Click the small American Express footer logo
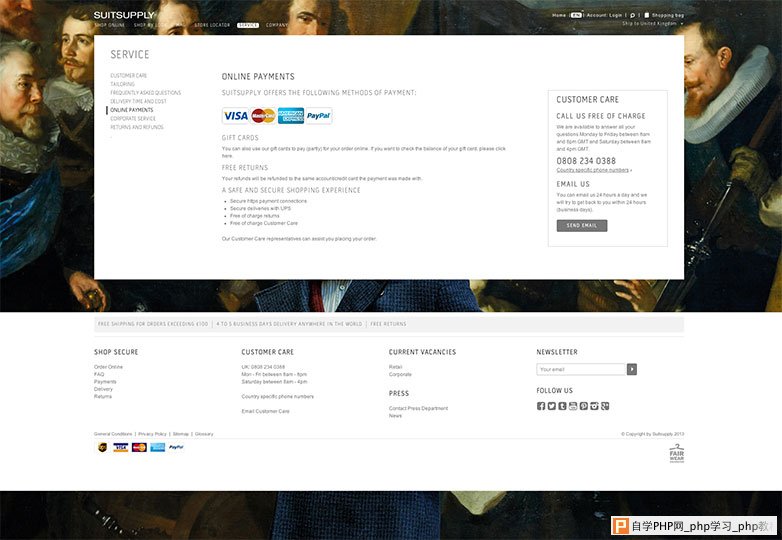Screen dimensions: 782x540 point(158,447)
